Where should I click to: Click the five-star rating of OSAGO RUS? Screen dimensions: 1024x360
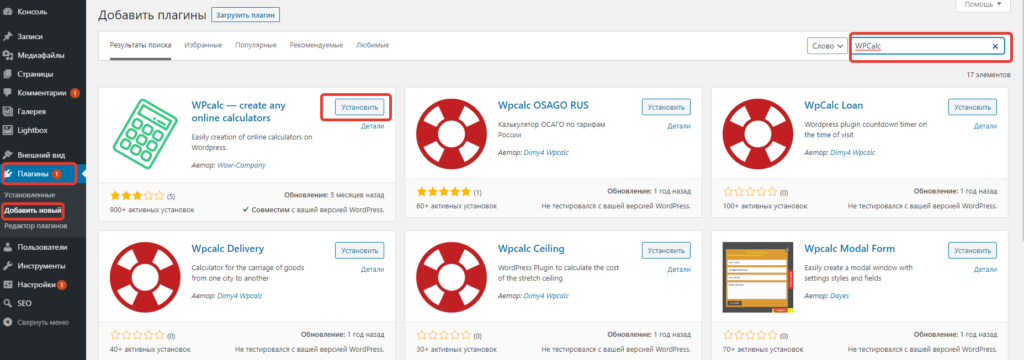[443, 192]
